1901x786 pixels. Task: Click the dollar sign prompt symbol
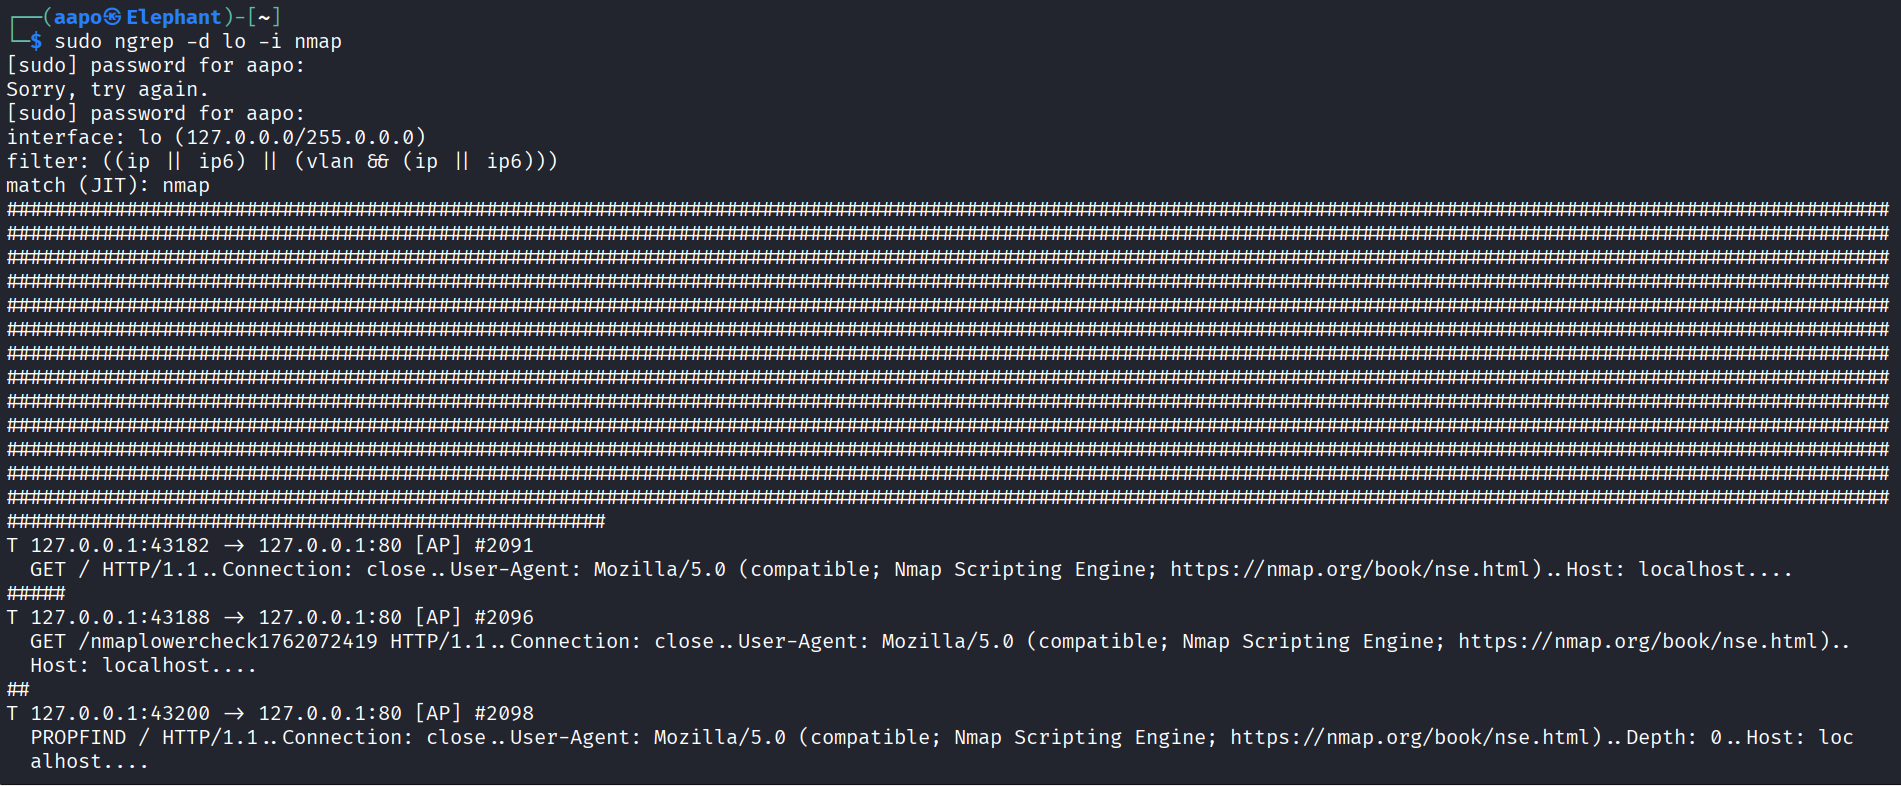(x=36, y=41)
